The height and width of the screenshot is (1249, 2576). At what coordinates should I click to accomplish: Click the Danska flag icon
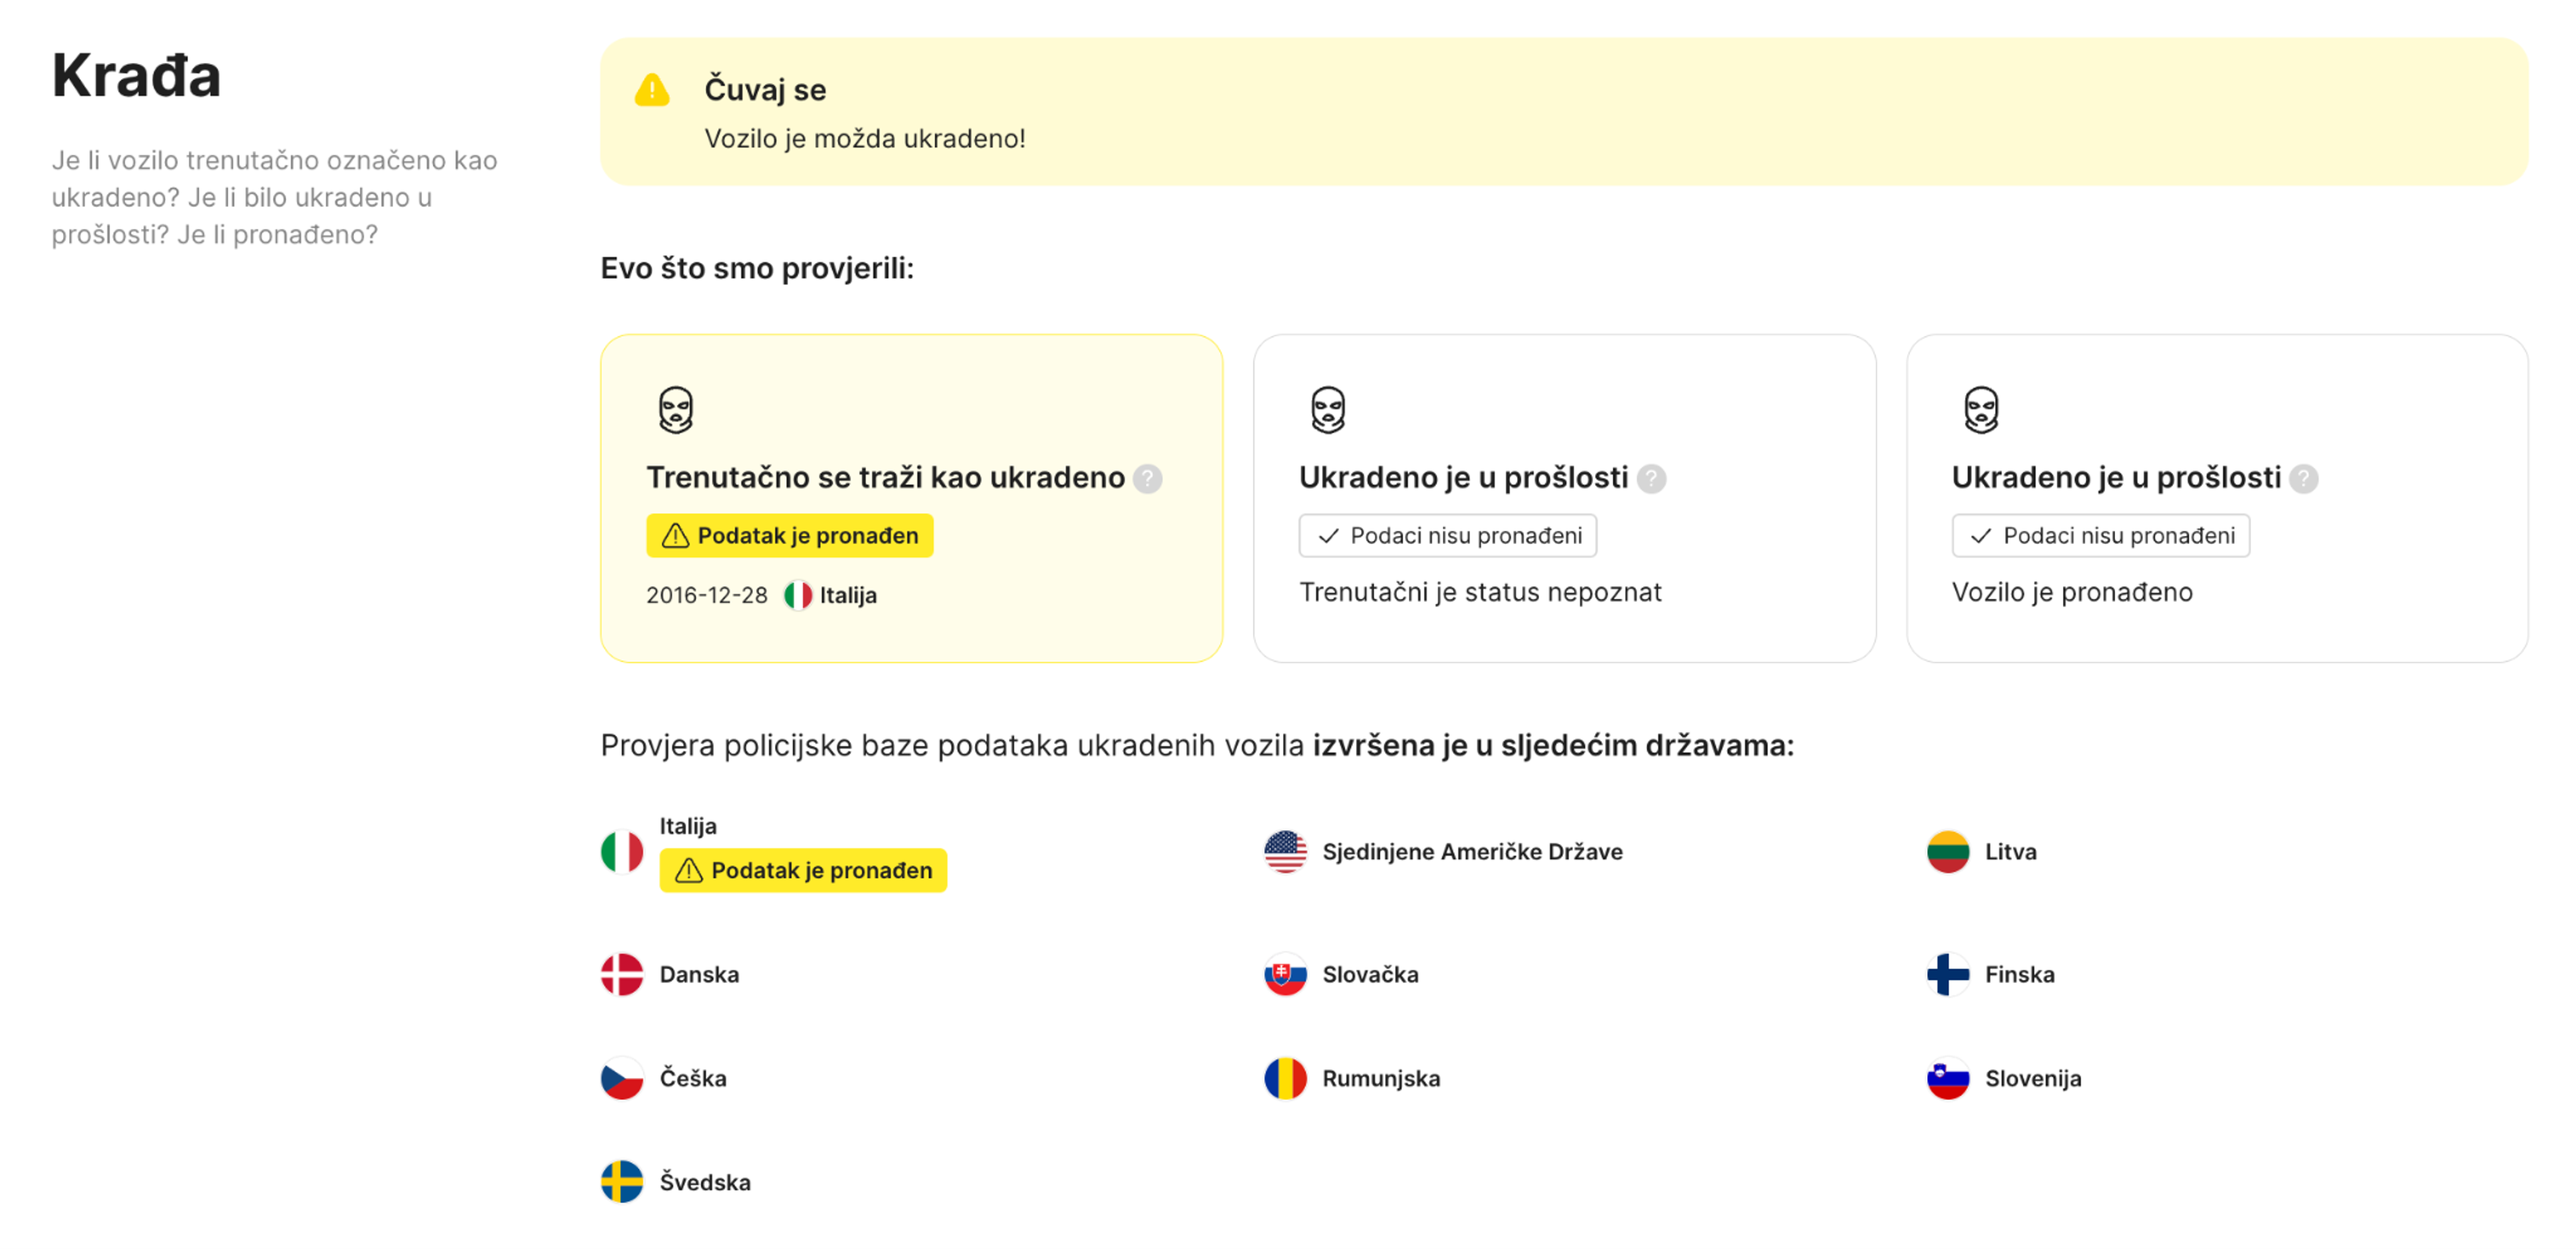pyautogui.click(x=624, y=974)
